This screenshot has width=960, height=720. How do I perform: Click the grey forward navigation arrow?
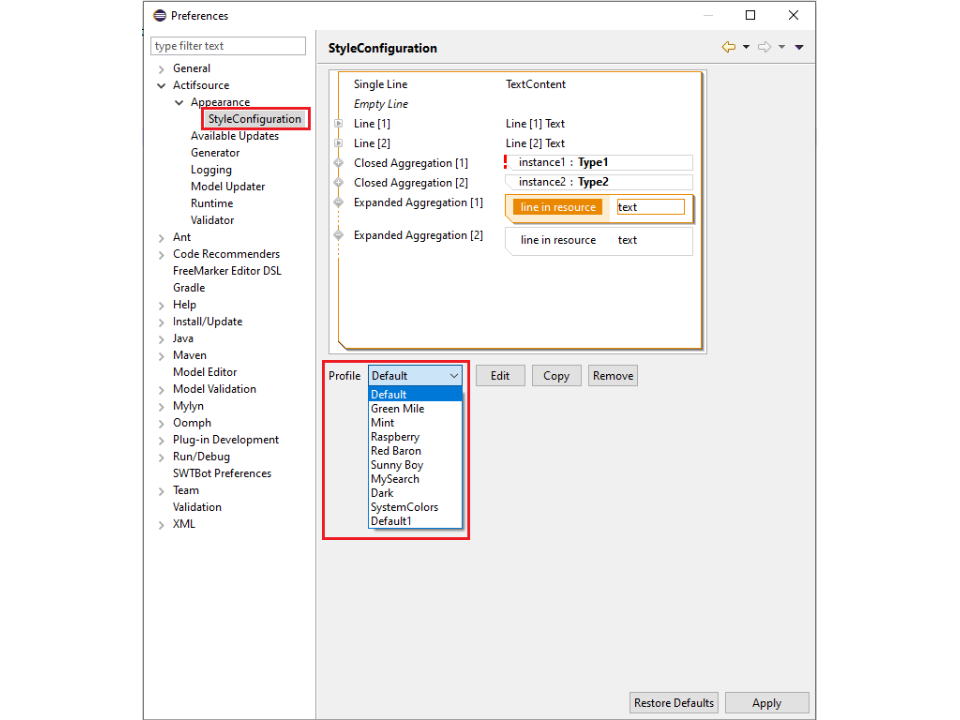point(764,47)
